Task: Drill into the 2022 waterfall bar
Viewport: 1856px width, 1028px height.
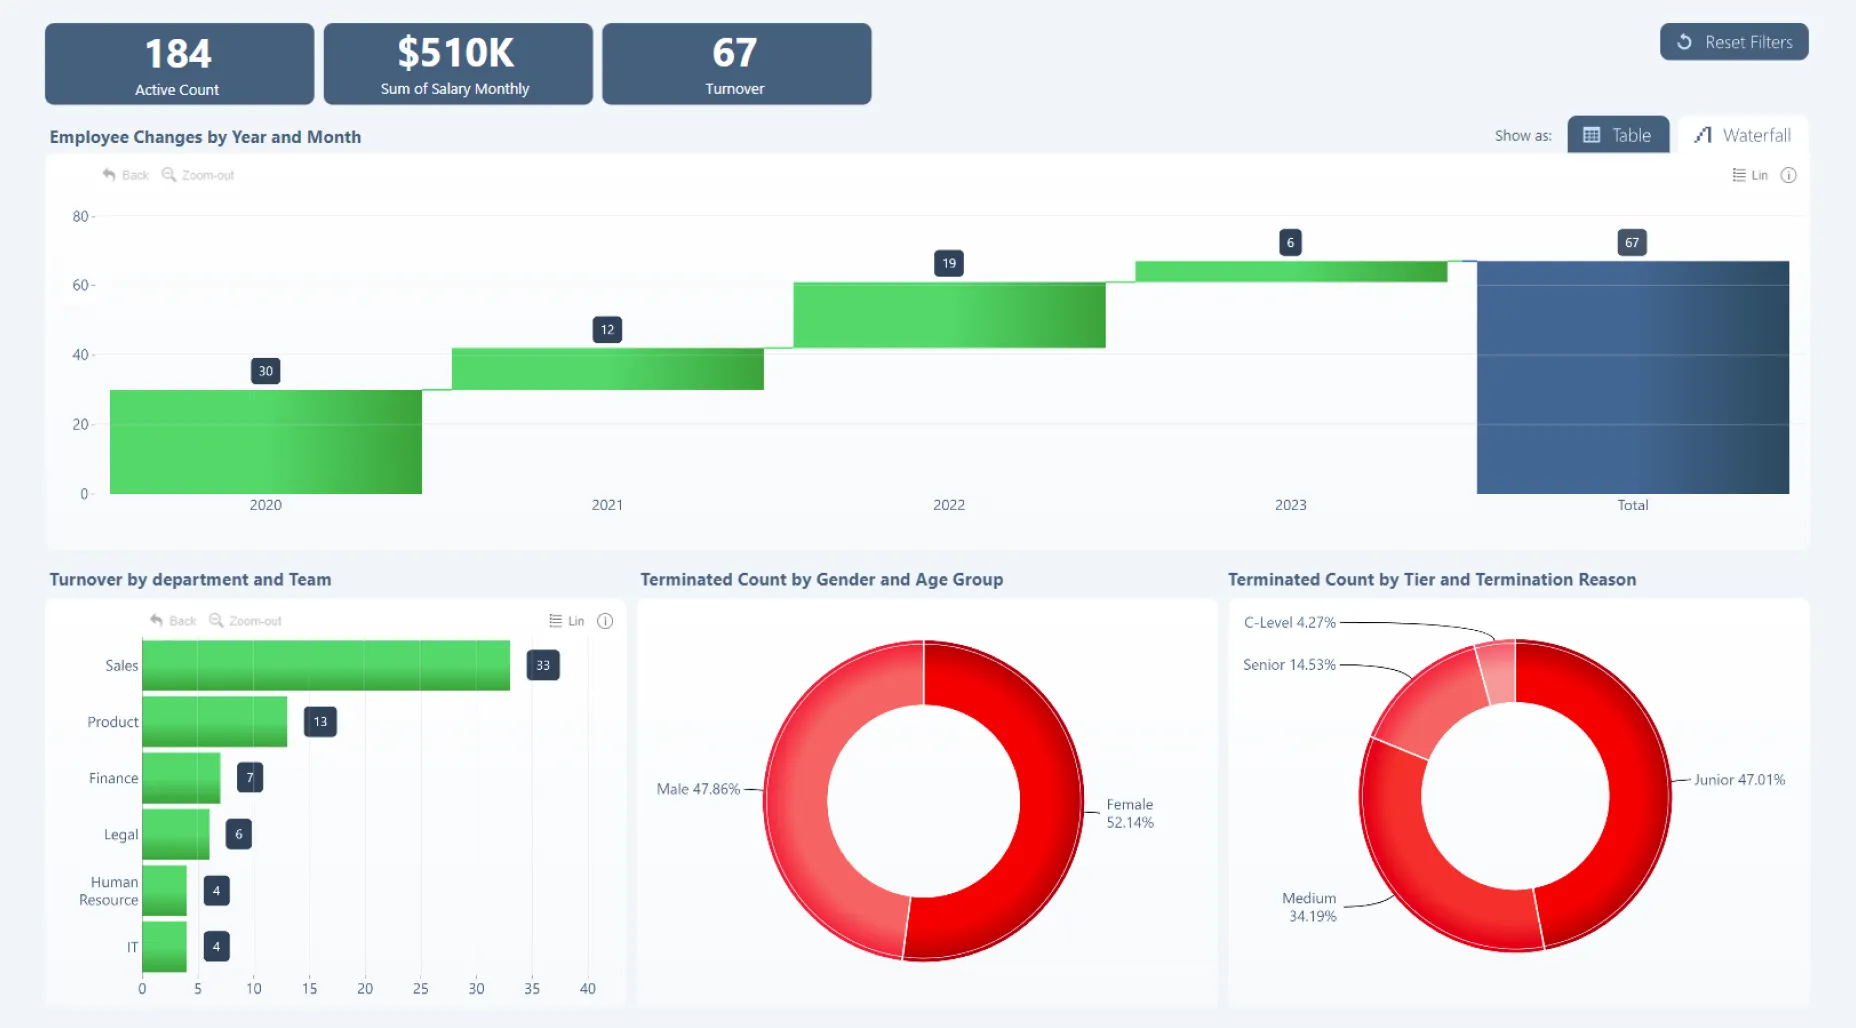Action: pyautogui.click(x=948, y=315)
